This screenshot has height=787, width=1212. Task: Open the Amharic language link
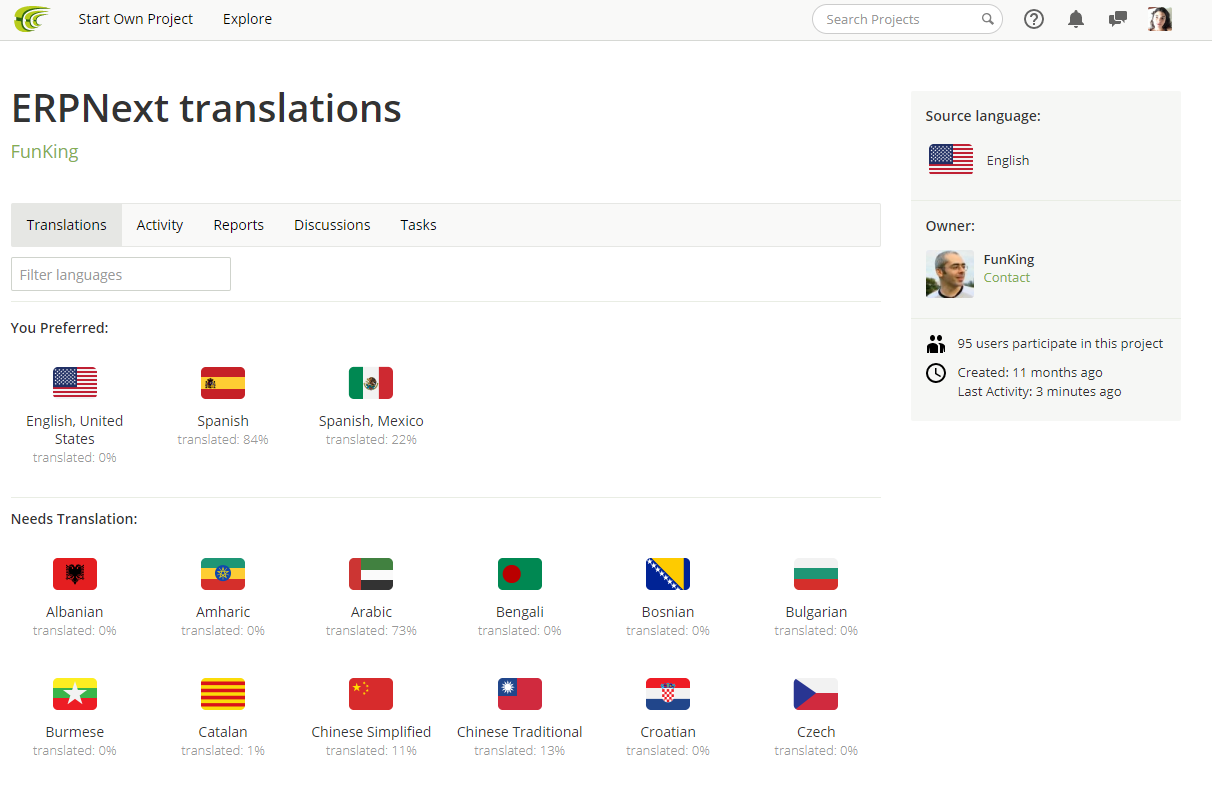tap(223, 612)
